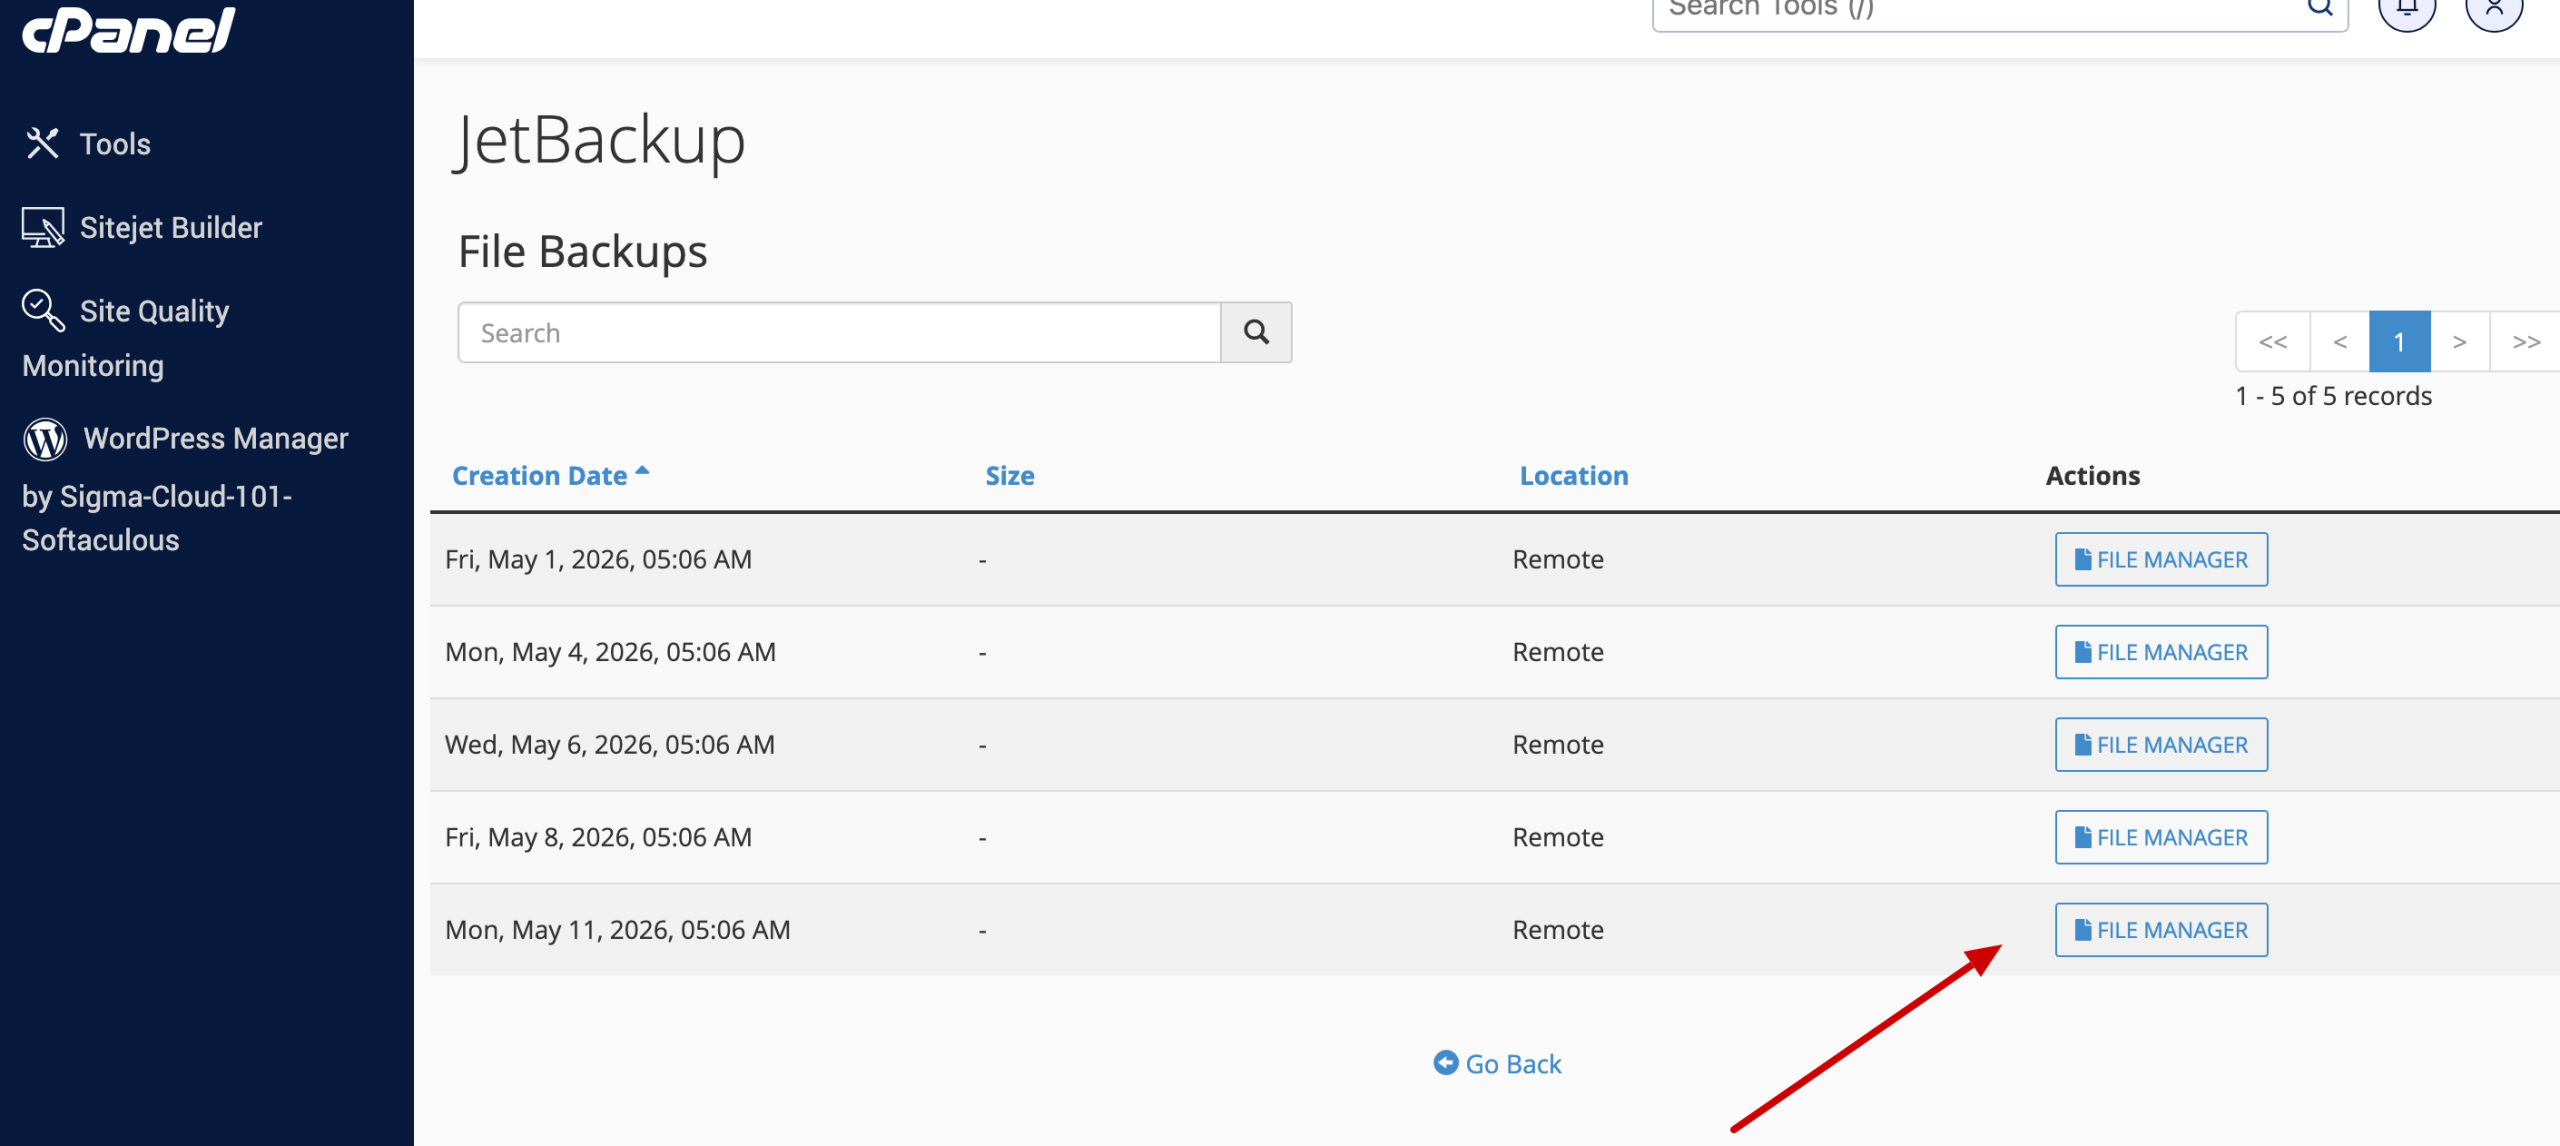Go to previous page of records

point(2340,342)
